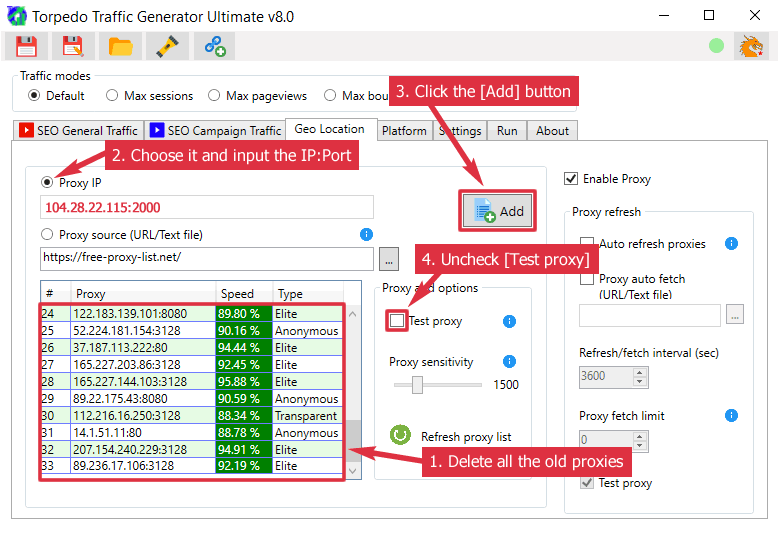Viewport: 779px width, 533px height.
Task: Click the Proxy IP input field
Action: (206, 207)
